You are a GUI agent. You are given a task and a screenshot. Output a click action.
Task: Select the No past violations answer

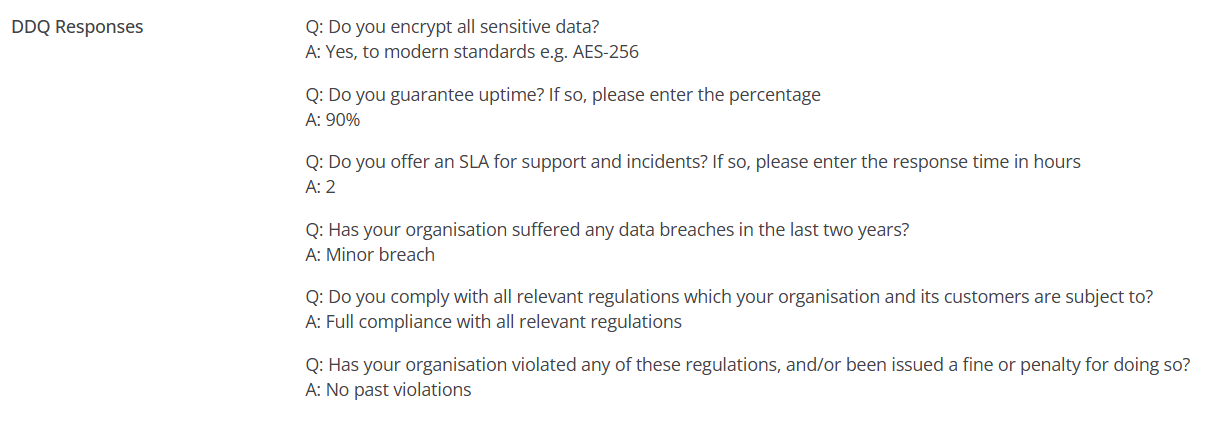pyautogui.click(x=388, y=390)
